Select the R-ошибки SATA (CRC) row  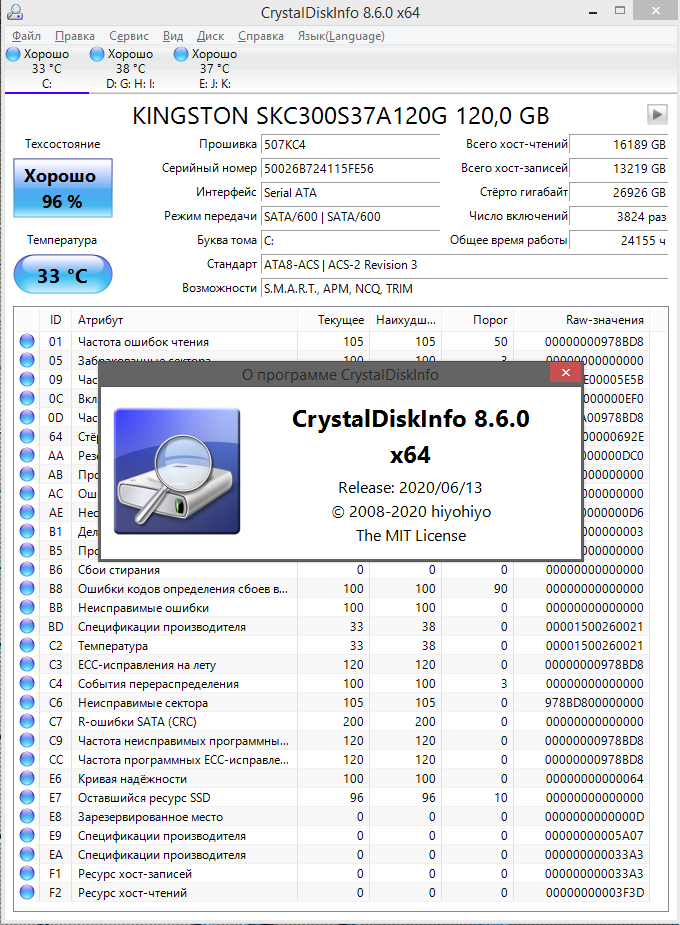point(332,721)
